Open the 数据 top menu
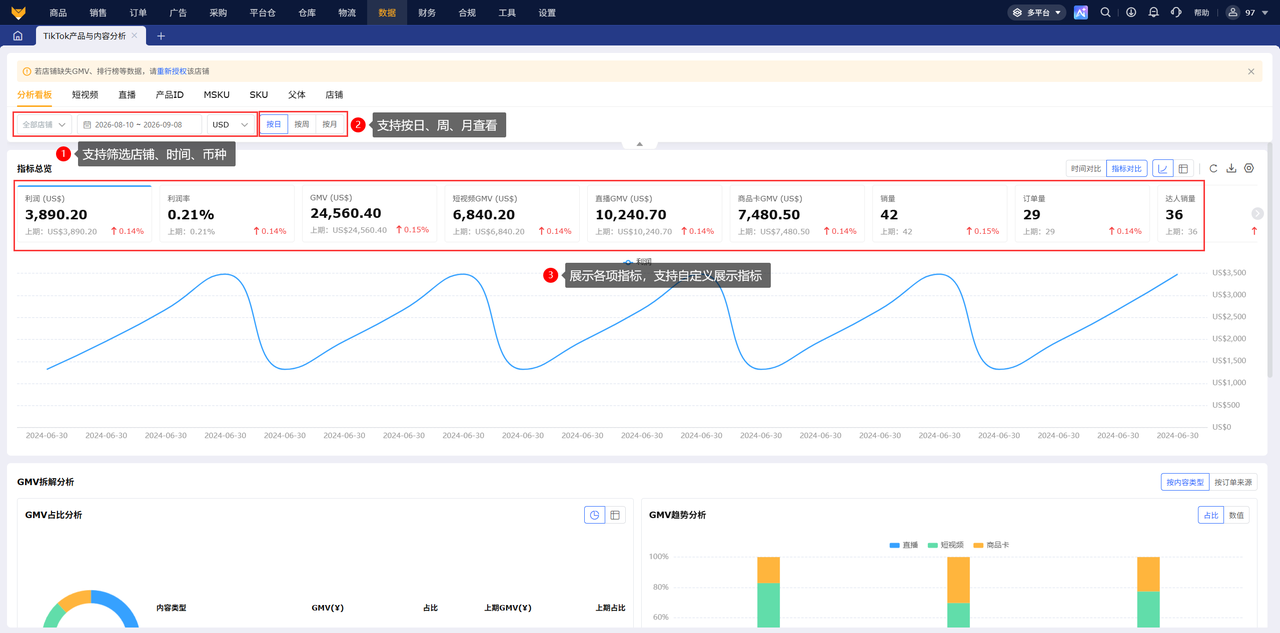Image resolution: width=1280 pixels, height=633 pixels. [x=388, y=13]
